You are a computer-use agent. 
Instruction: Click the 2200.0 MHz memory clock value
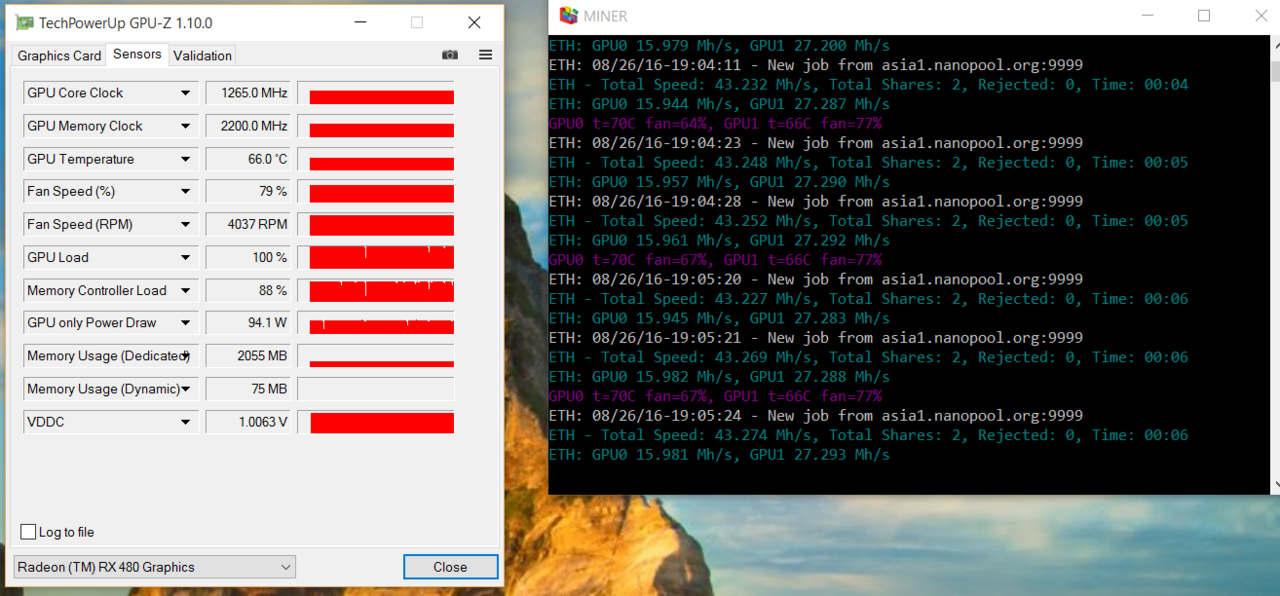248,126
